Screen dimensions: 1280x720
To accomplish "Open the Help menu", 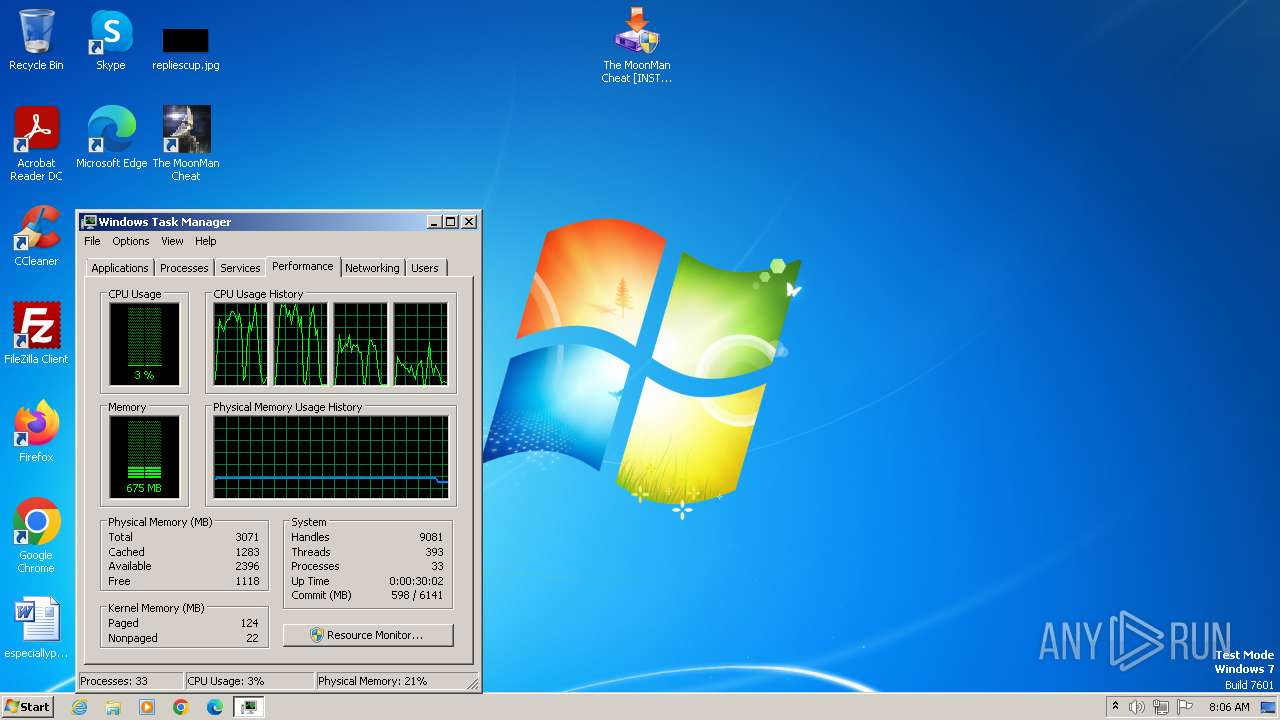I will 205,241.
